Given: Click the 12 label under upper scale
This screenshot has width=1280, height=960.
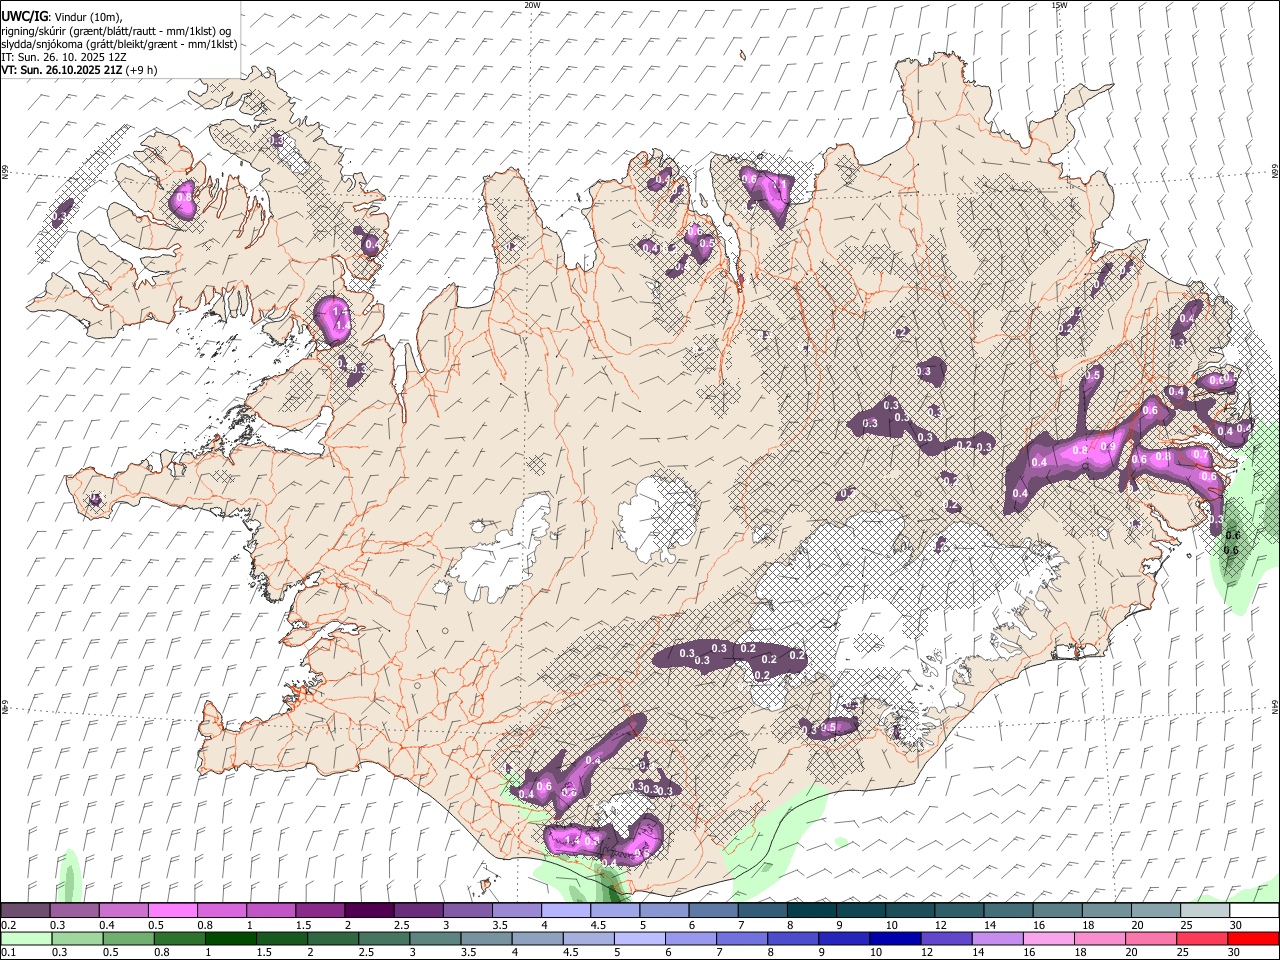Looking at the screenshot, I should (x=940, y=925).
